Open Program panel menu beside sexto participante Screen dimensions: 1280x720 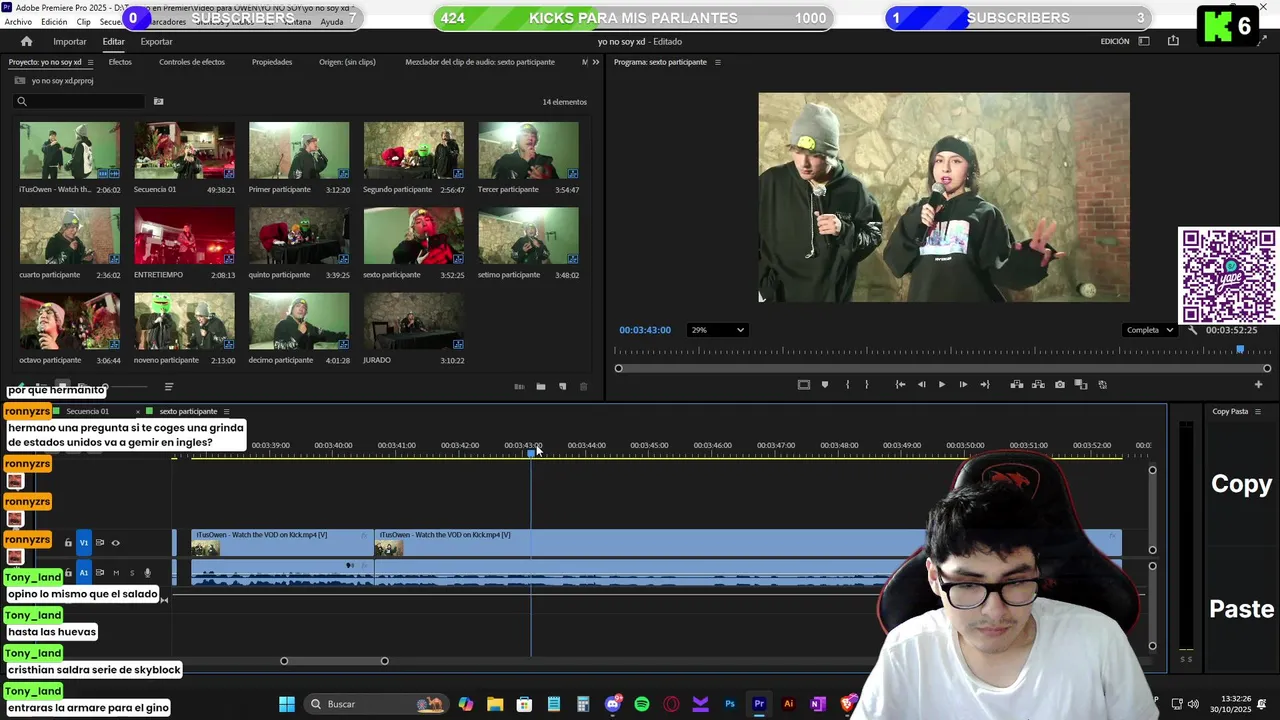coord(717,62)
